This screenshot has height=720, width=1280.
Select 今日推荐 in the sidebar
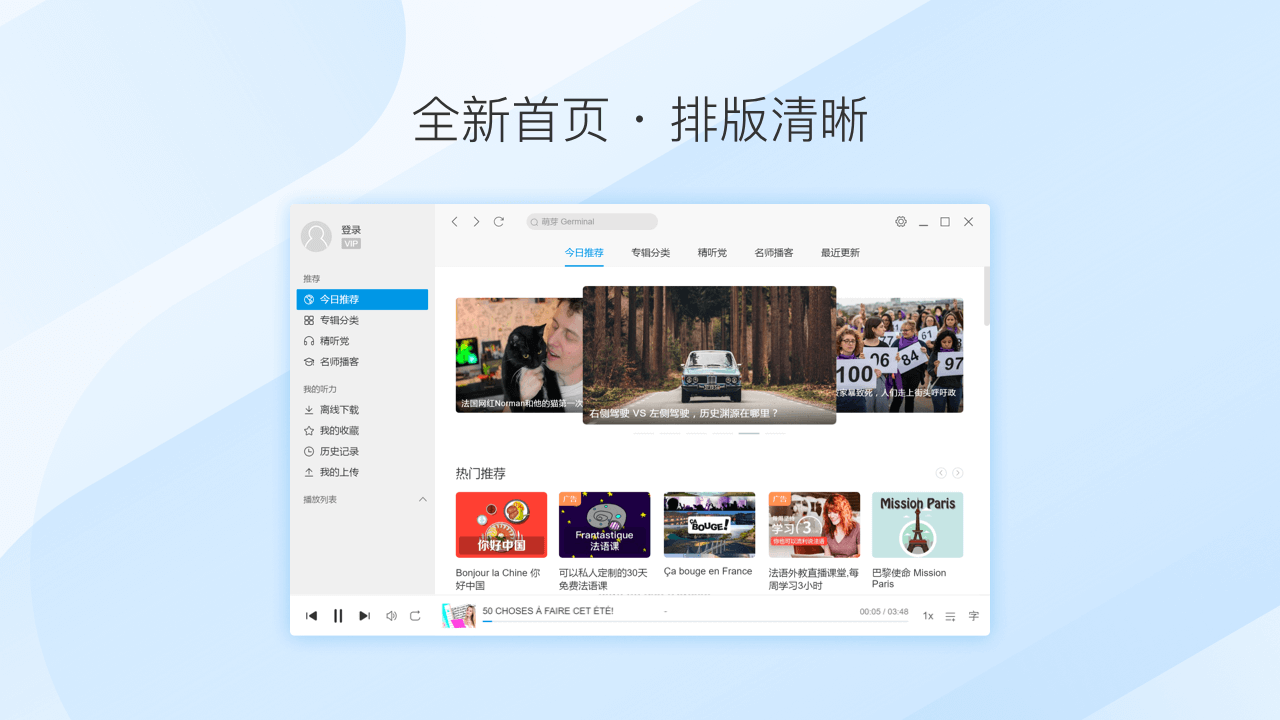click(x=362, y=299)
